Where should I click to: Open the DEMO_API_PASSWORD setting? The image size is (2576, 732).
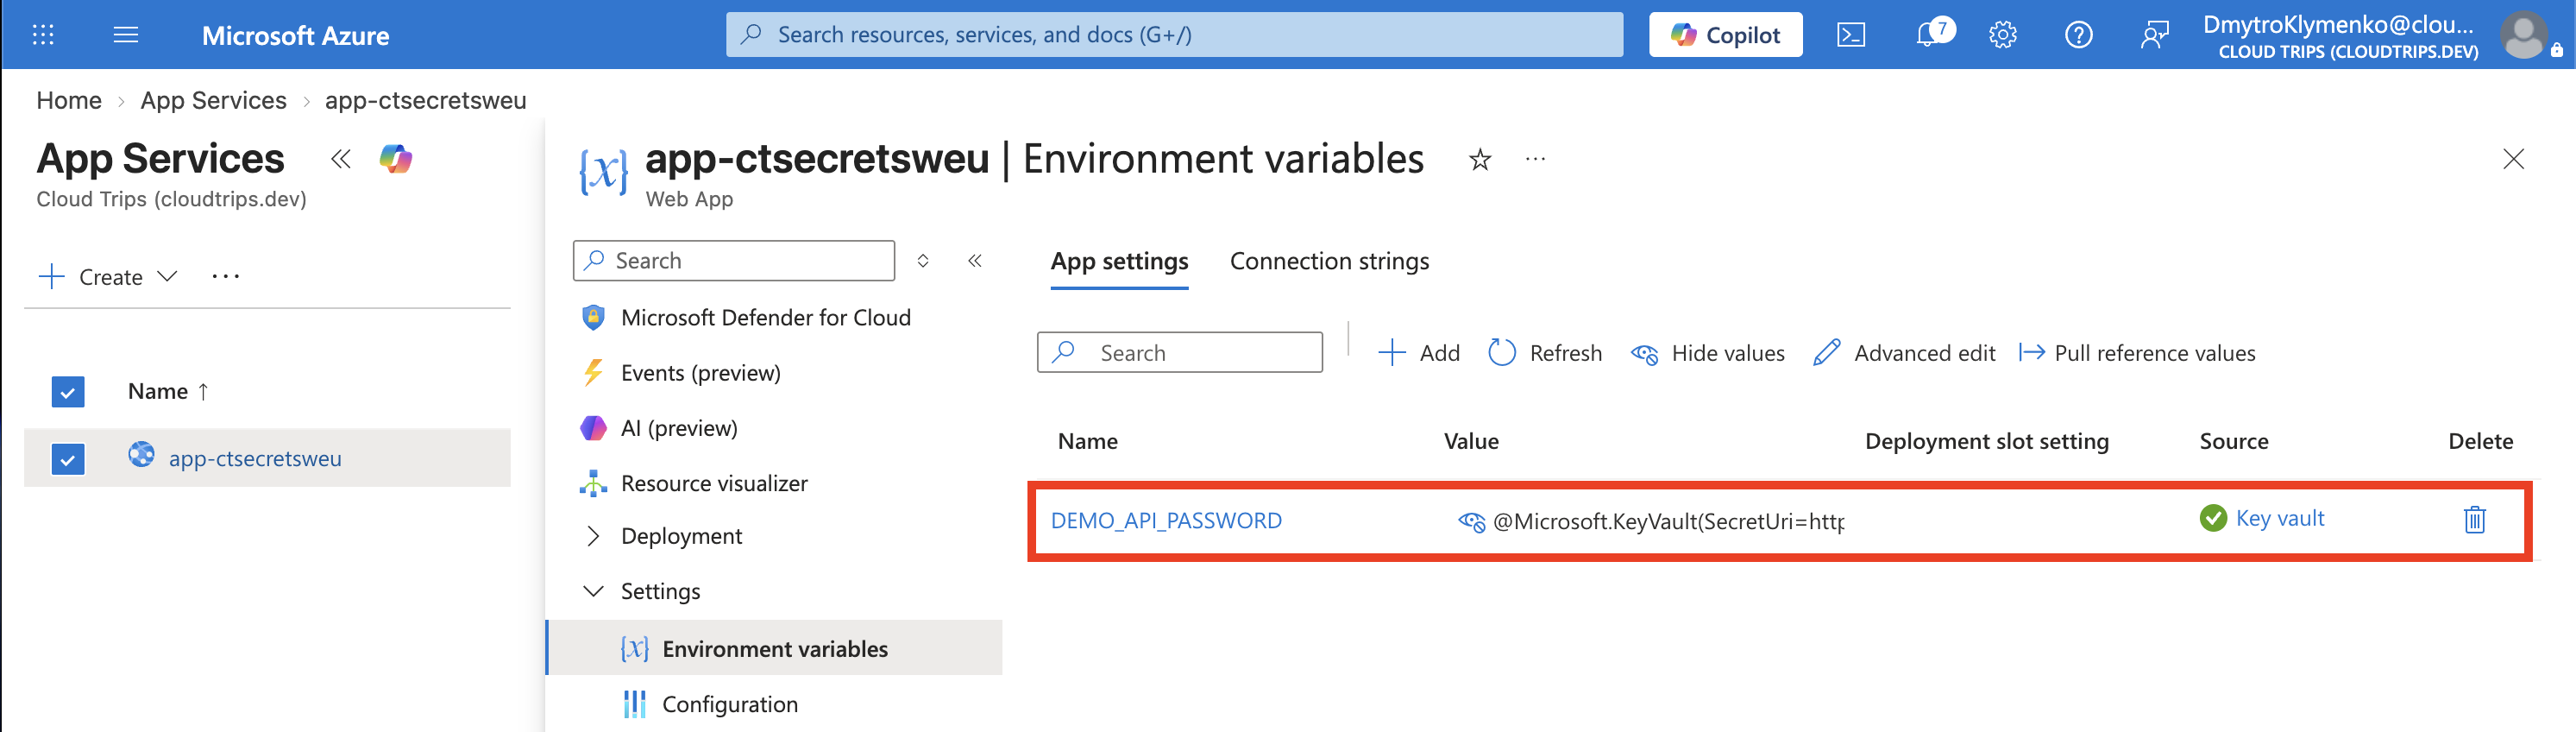1166,521
